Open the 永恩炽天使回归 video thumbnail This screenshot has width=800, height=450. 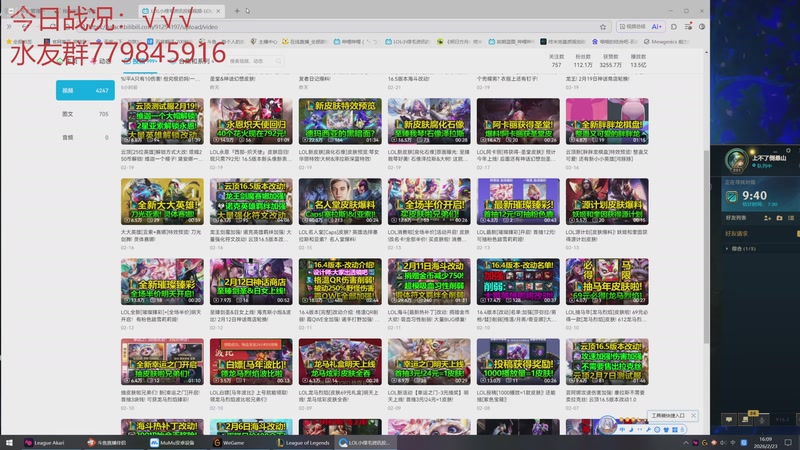[x=251, y=121]
